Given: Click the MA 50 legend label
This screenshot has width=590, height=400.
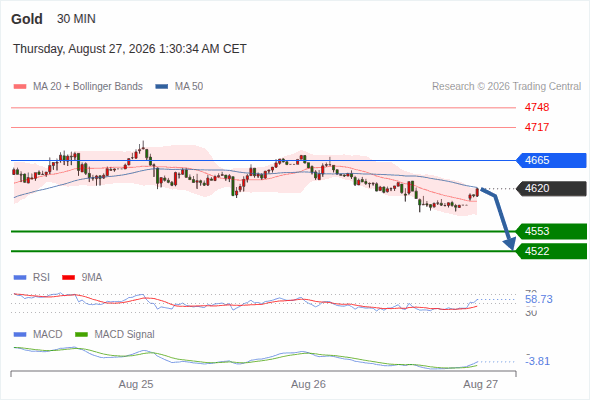Looking at the screenshot, I should [189, 87].
